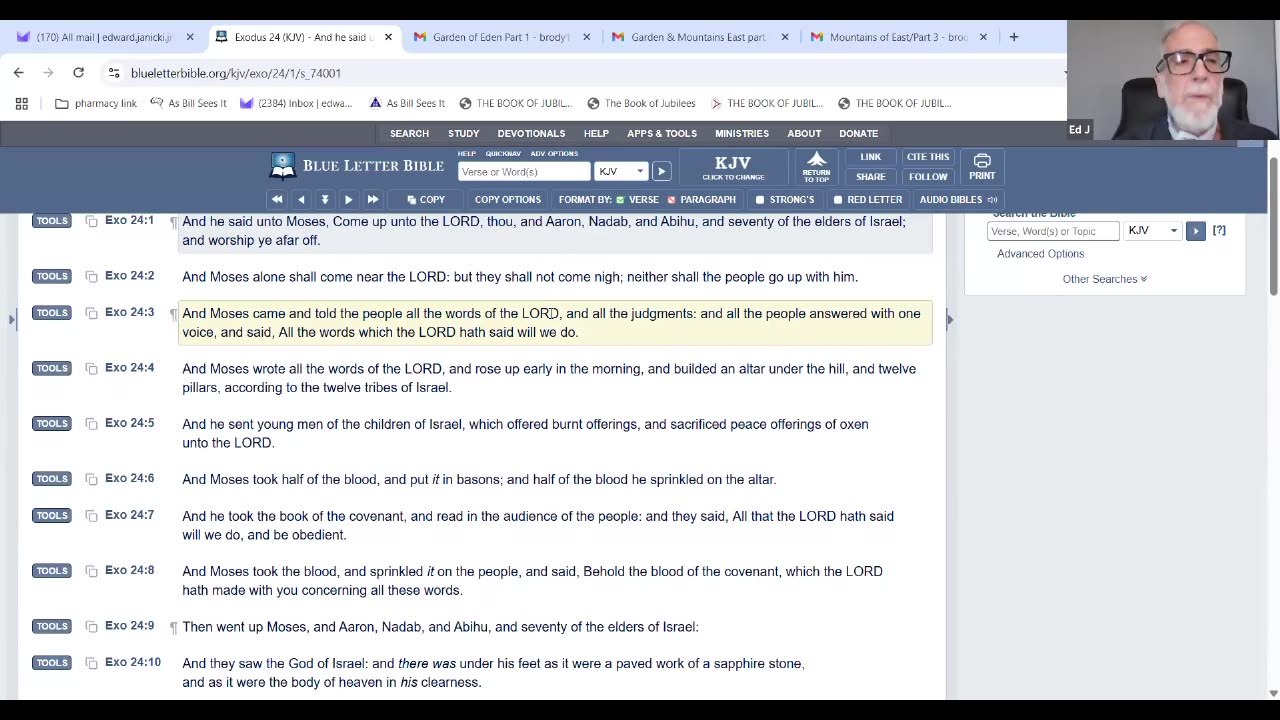Screen dimensions: 1280x720
Task: Toggle the Paragraph format checkbox
Action: pos(671,200)
